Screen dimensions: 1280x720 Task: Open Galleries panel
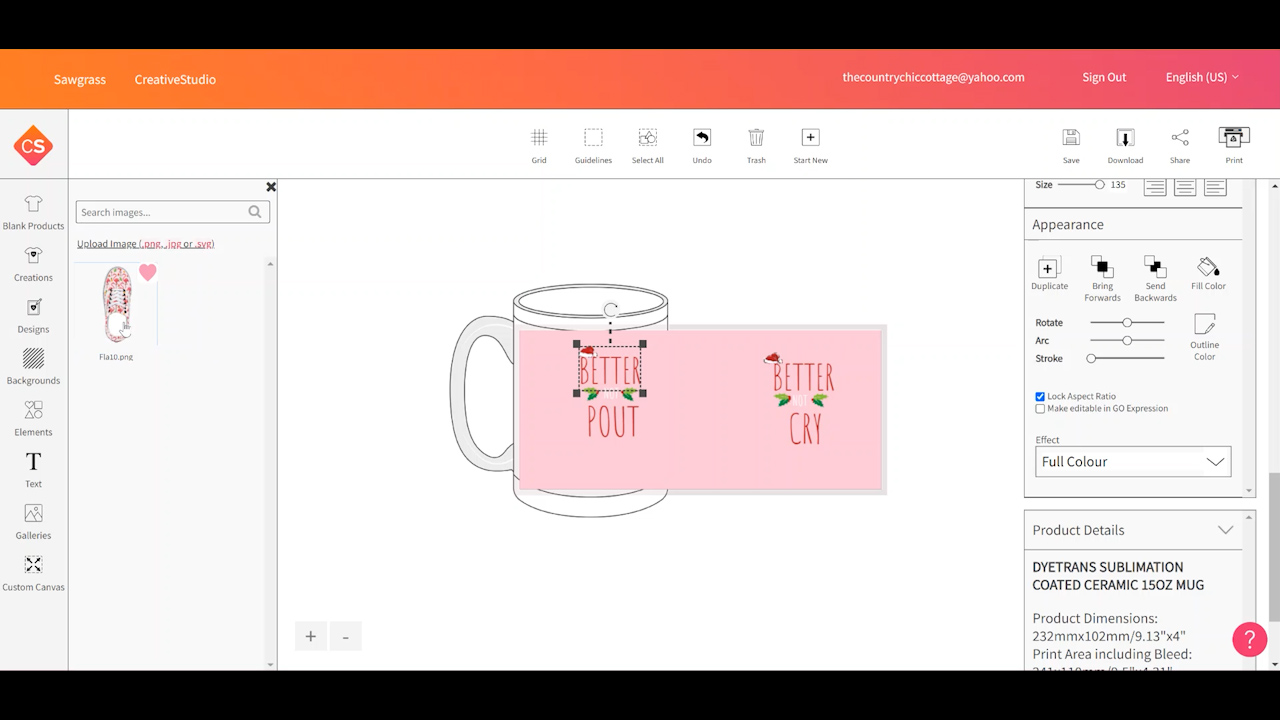coord(33,522)
